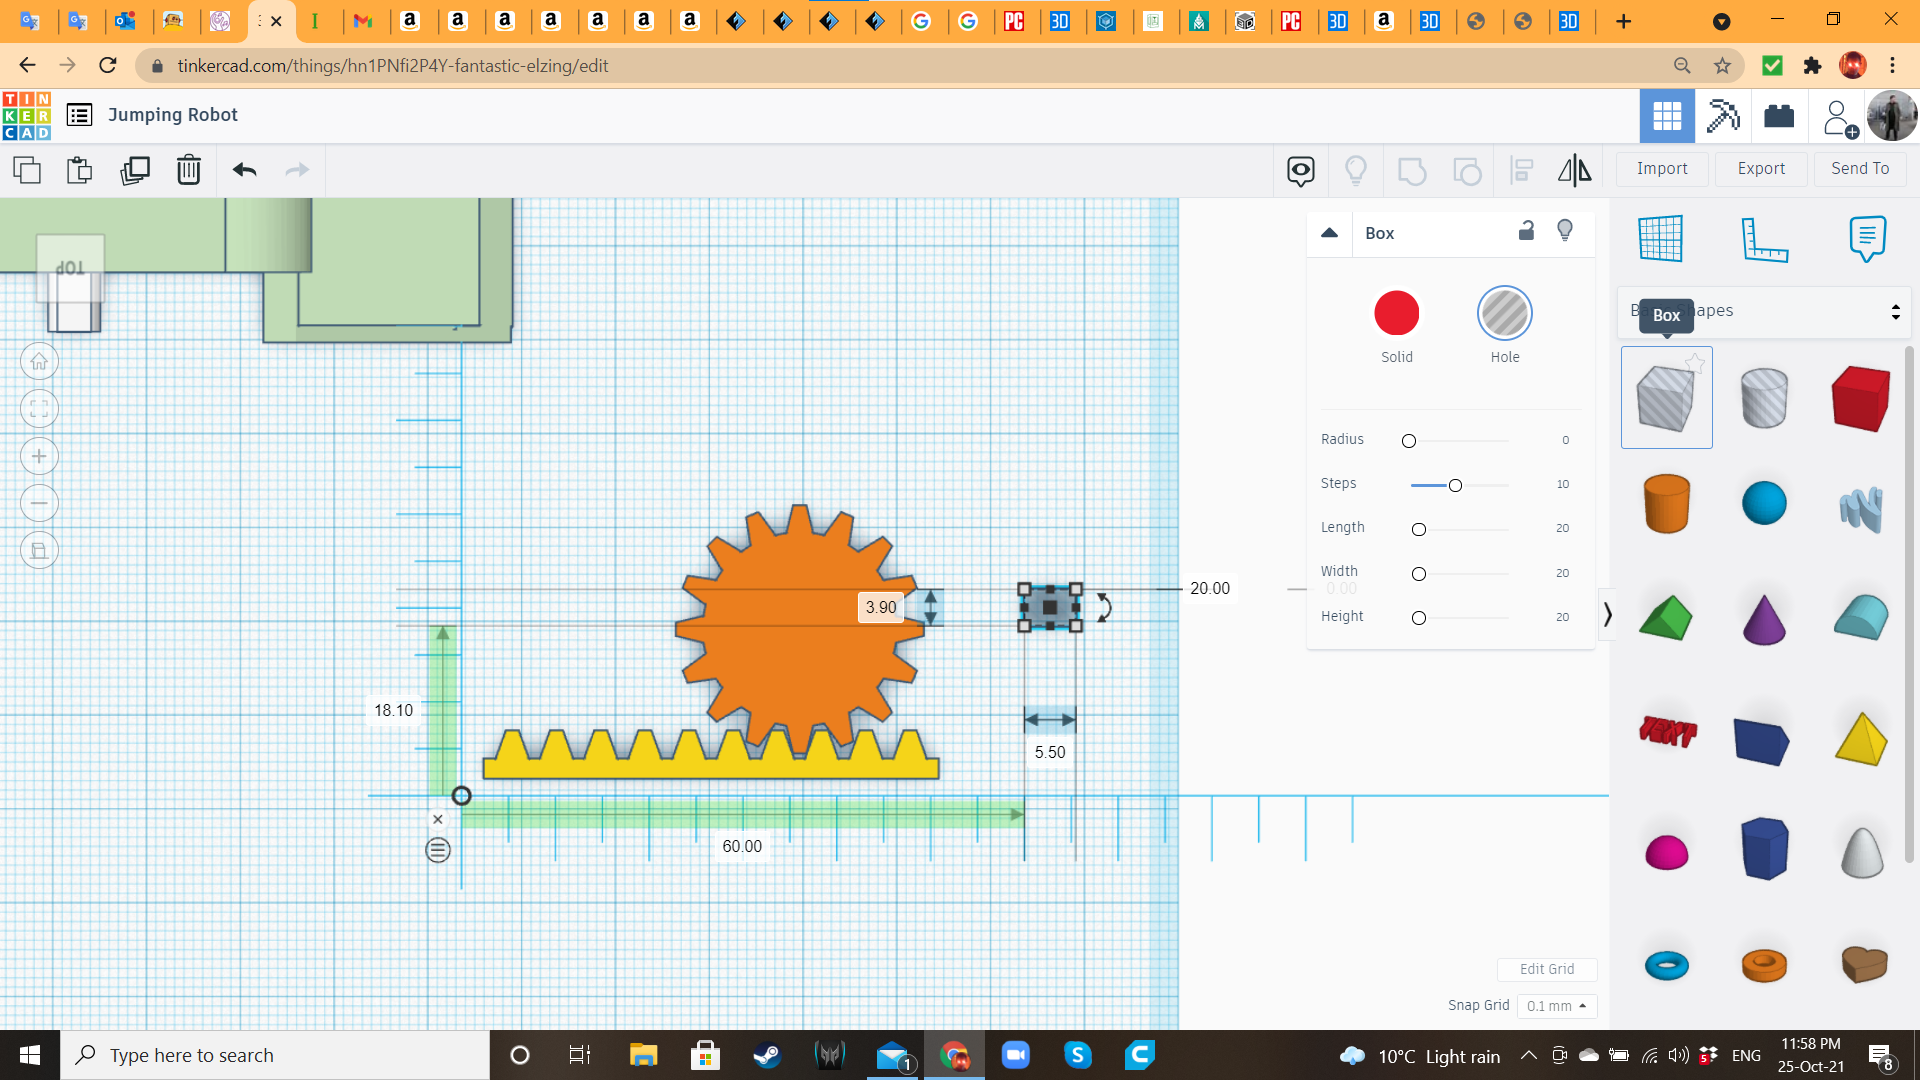Open the Align tool
The image size is (1920, 1080).
1521,170
